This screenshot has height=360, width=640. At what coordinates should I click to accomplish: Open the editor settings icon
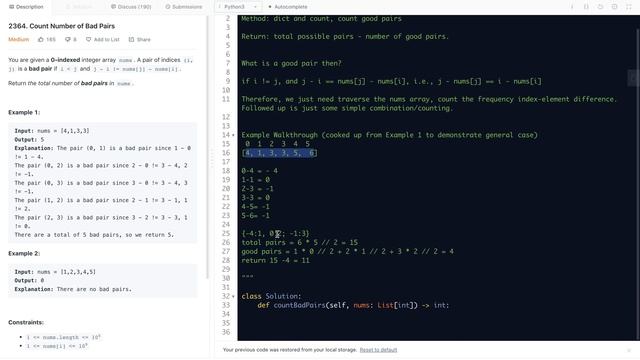tap(614, 7)
